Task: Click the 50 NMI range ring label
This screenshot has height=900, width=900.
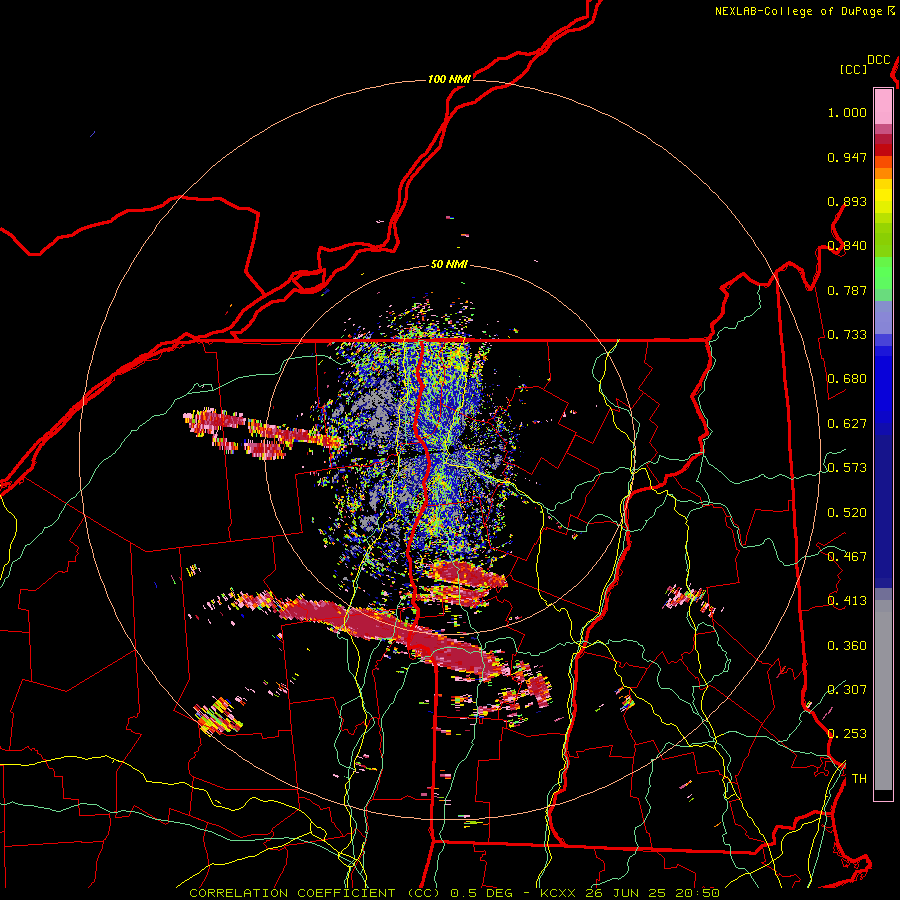Action: (449, 265)
